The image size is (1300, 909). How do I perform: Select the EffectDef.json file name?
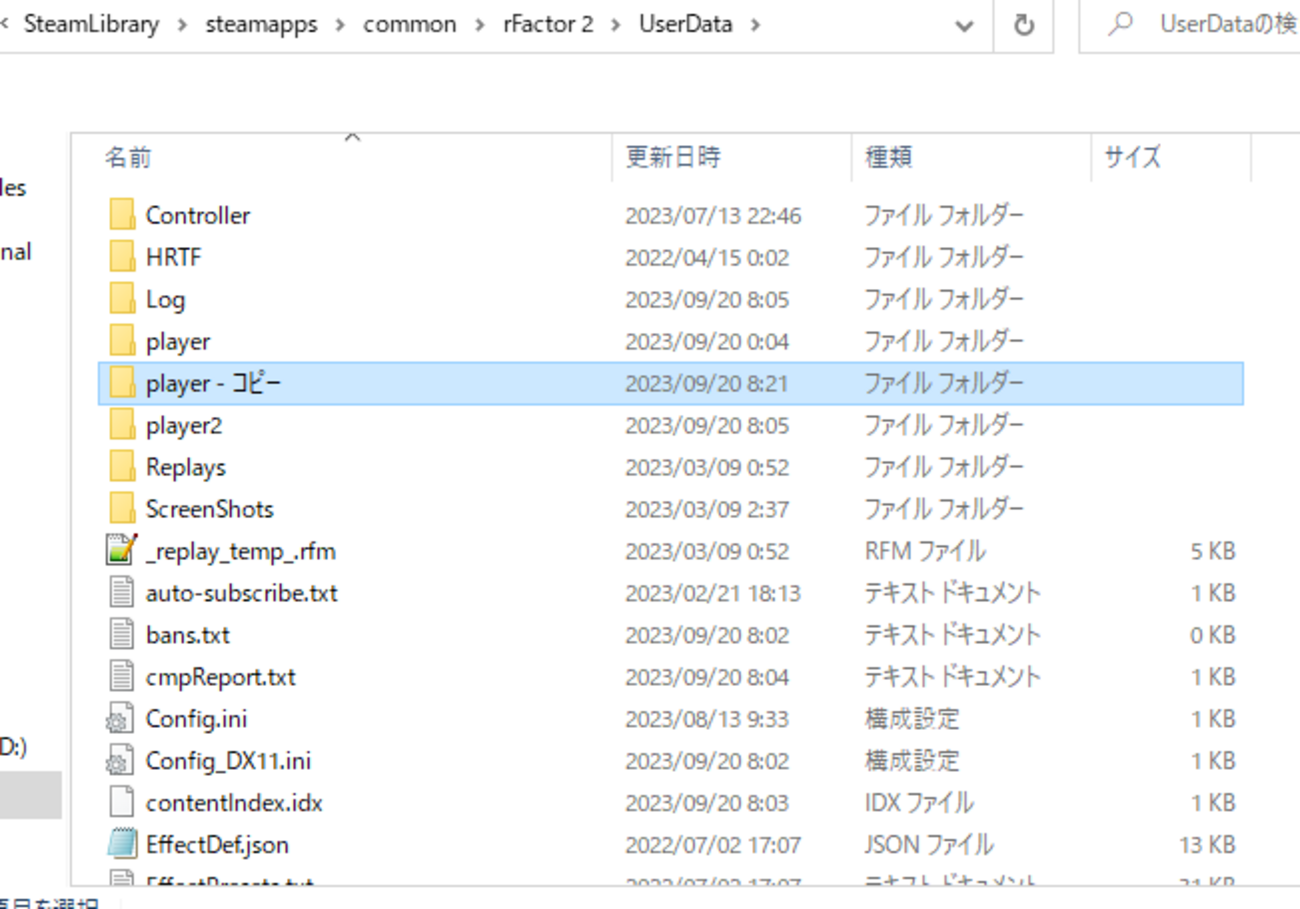click(x=217, y=846)
